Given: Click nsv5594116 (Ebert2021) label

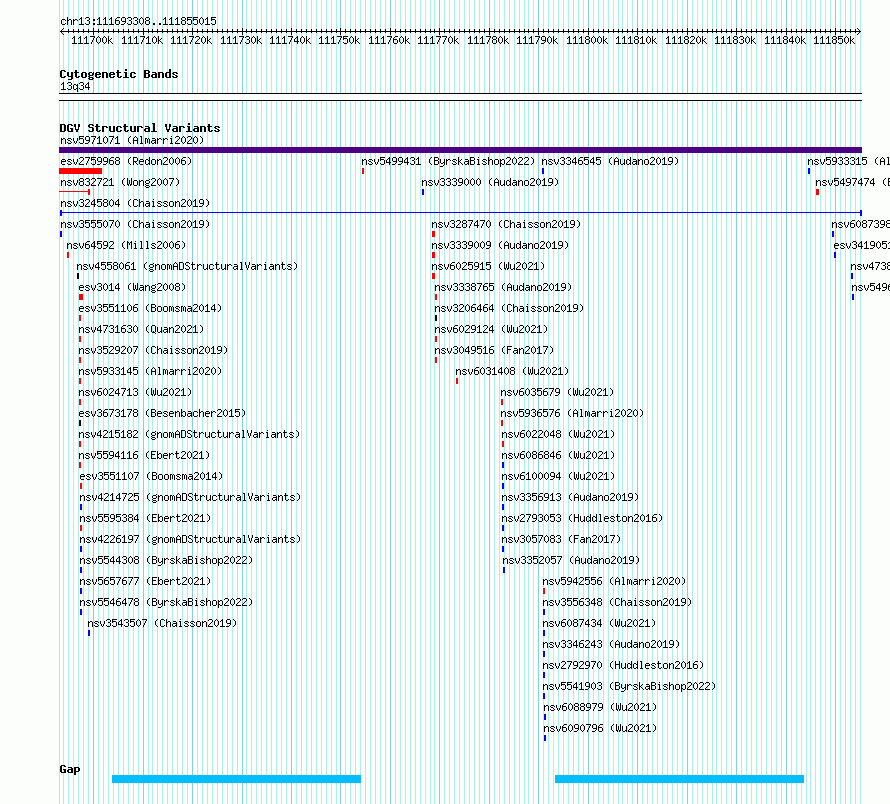Looking at the screenshot, I should pyautogui.click(x=144, y=455).
